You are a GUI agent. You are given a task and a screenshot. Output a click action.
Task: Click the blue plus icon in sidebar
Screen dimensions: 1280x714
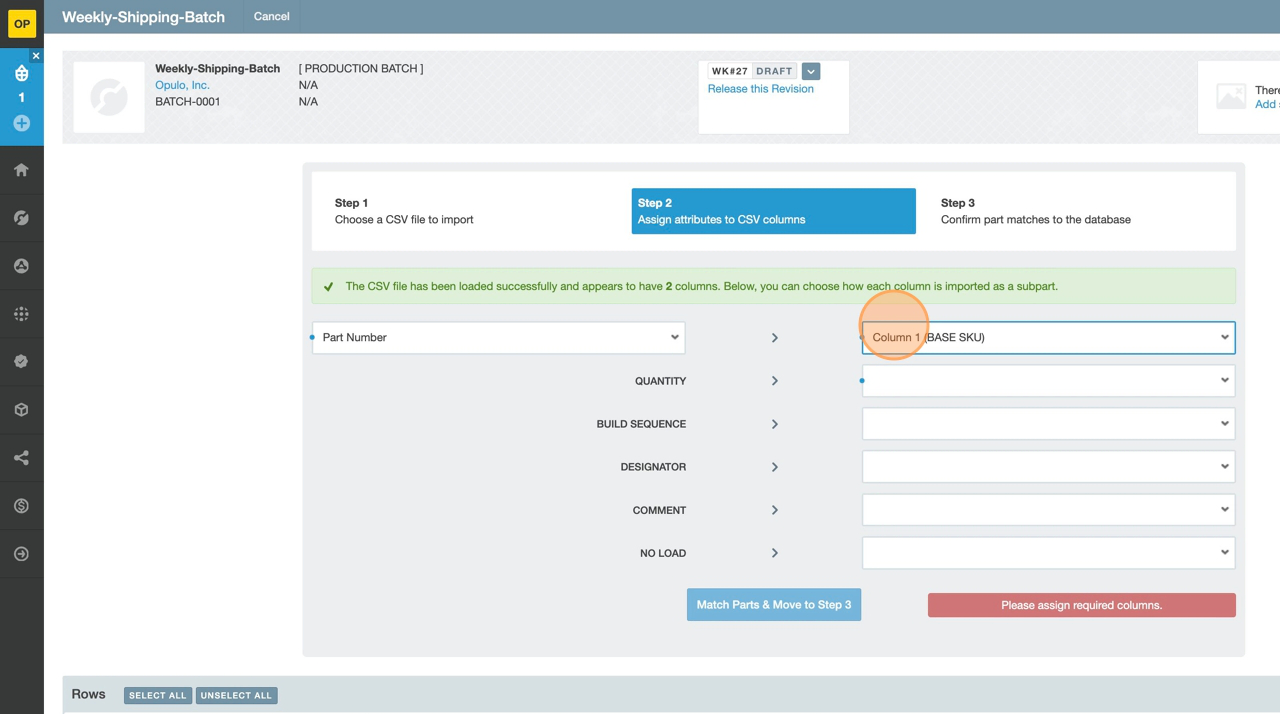[x=21, y=123]
